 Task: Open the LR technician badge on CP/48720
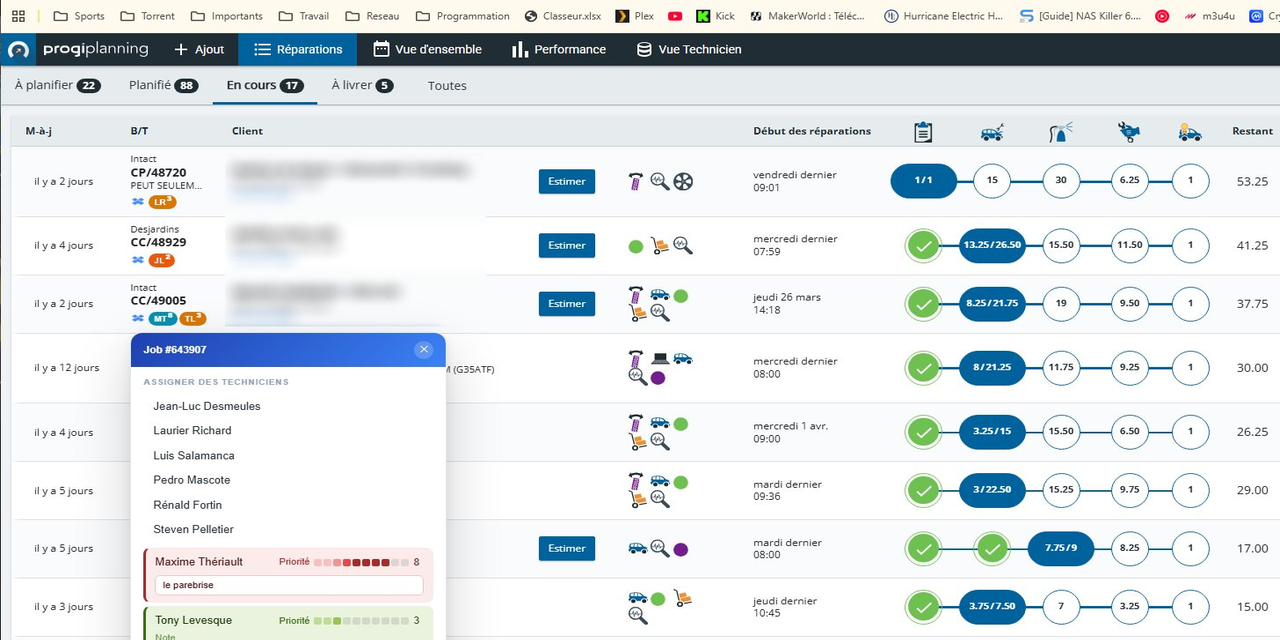[162, 202]
